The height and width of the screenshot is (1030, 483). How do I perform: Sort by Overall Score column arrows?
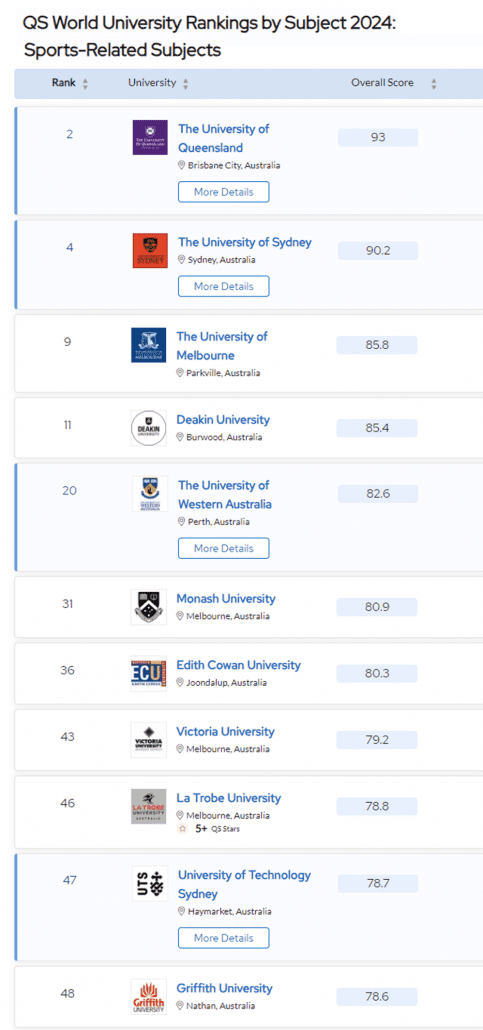(433, 84)
